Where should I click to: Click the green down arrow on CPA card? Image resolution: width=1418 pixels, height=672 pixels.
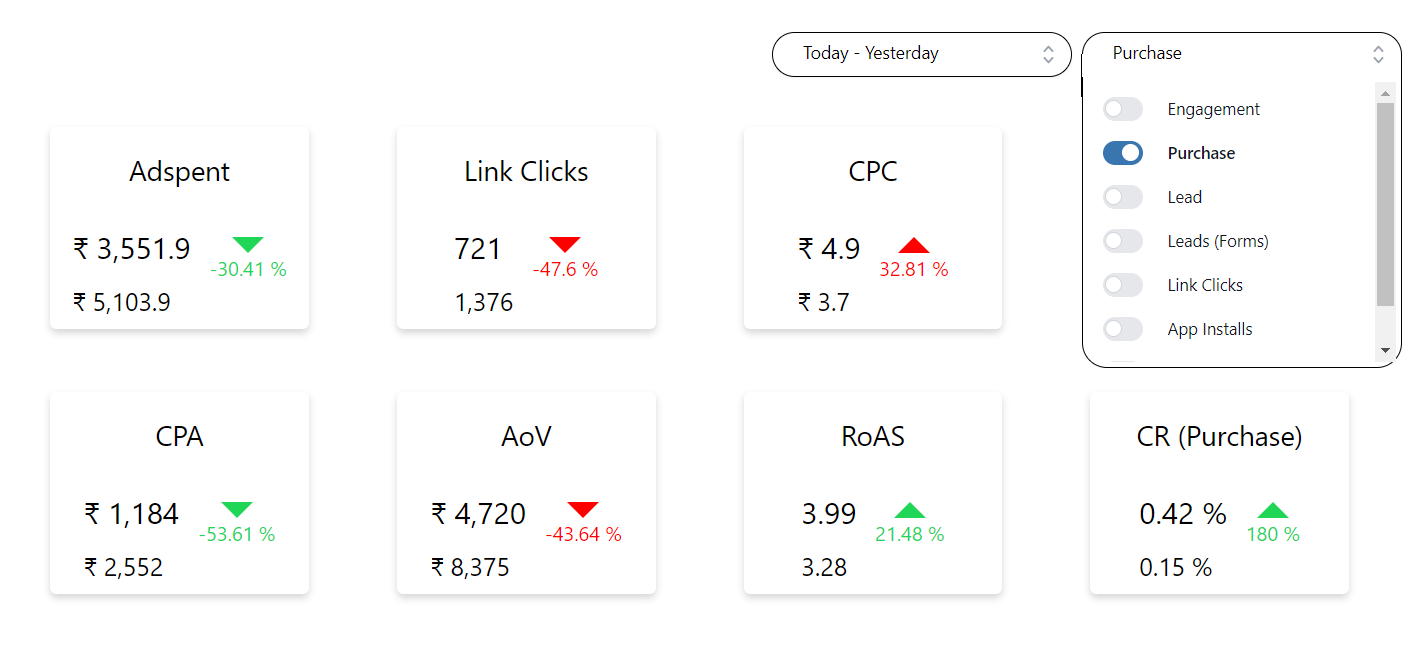pos(237,509)
